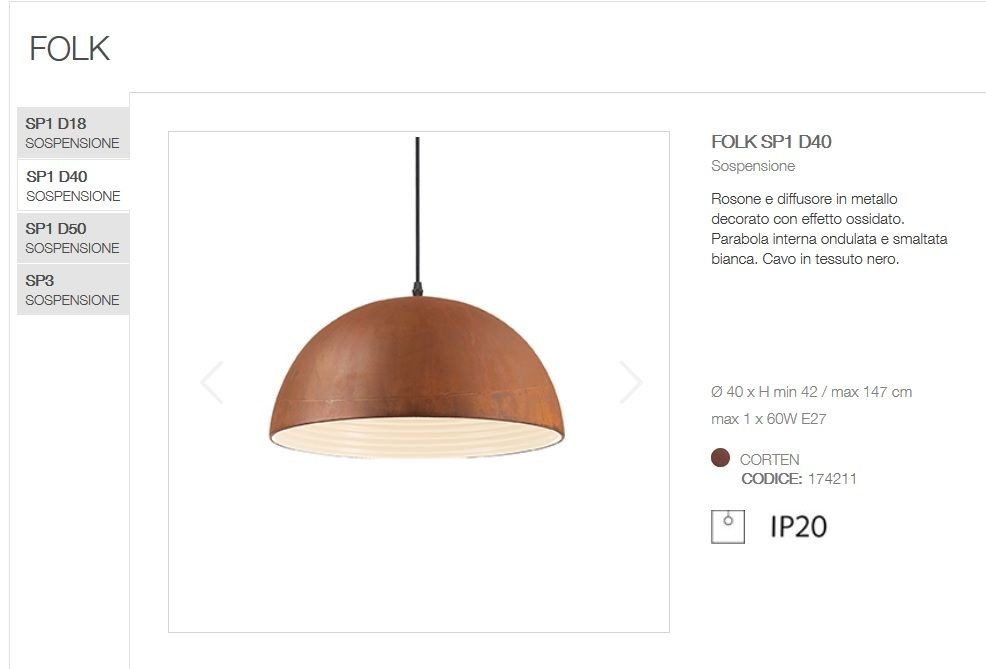Click the previous image arrow
This screenshot has width=986, height=669.
click(212, 382)
